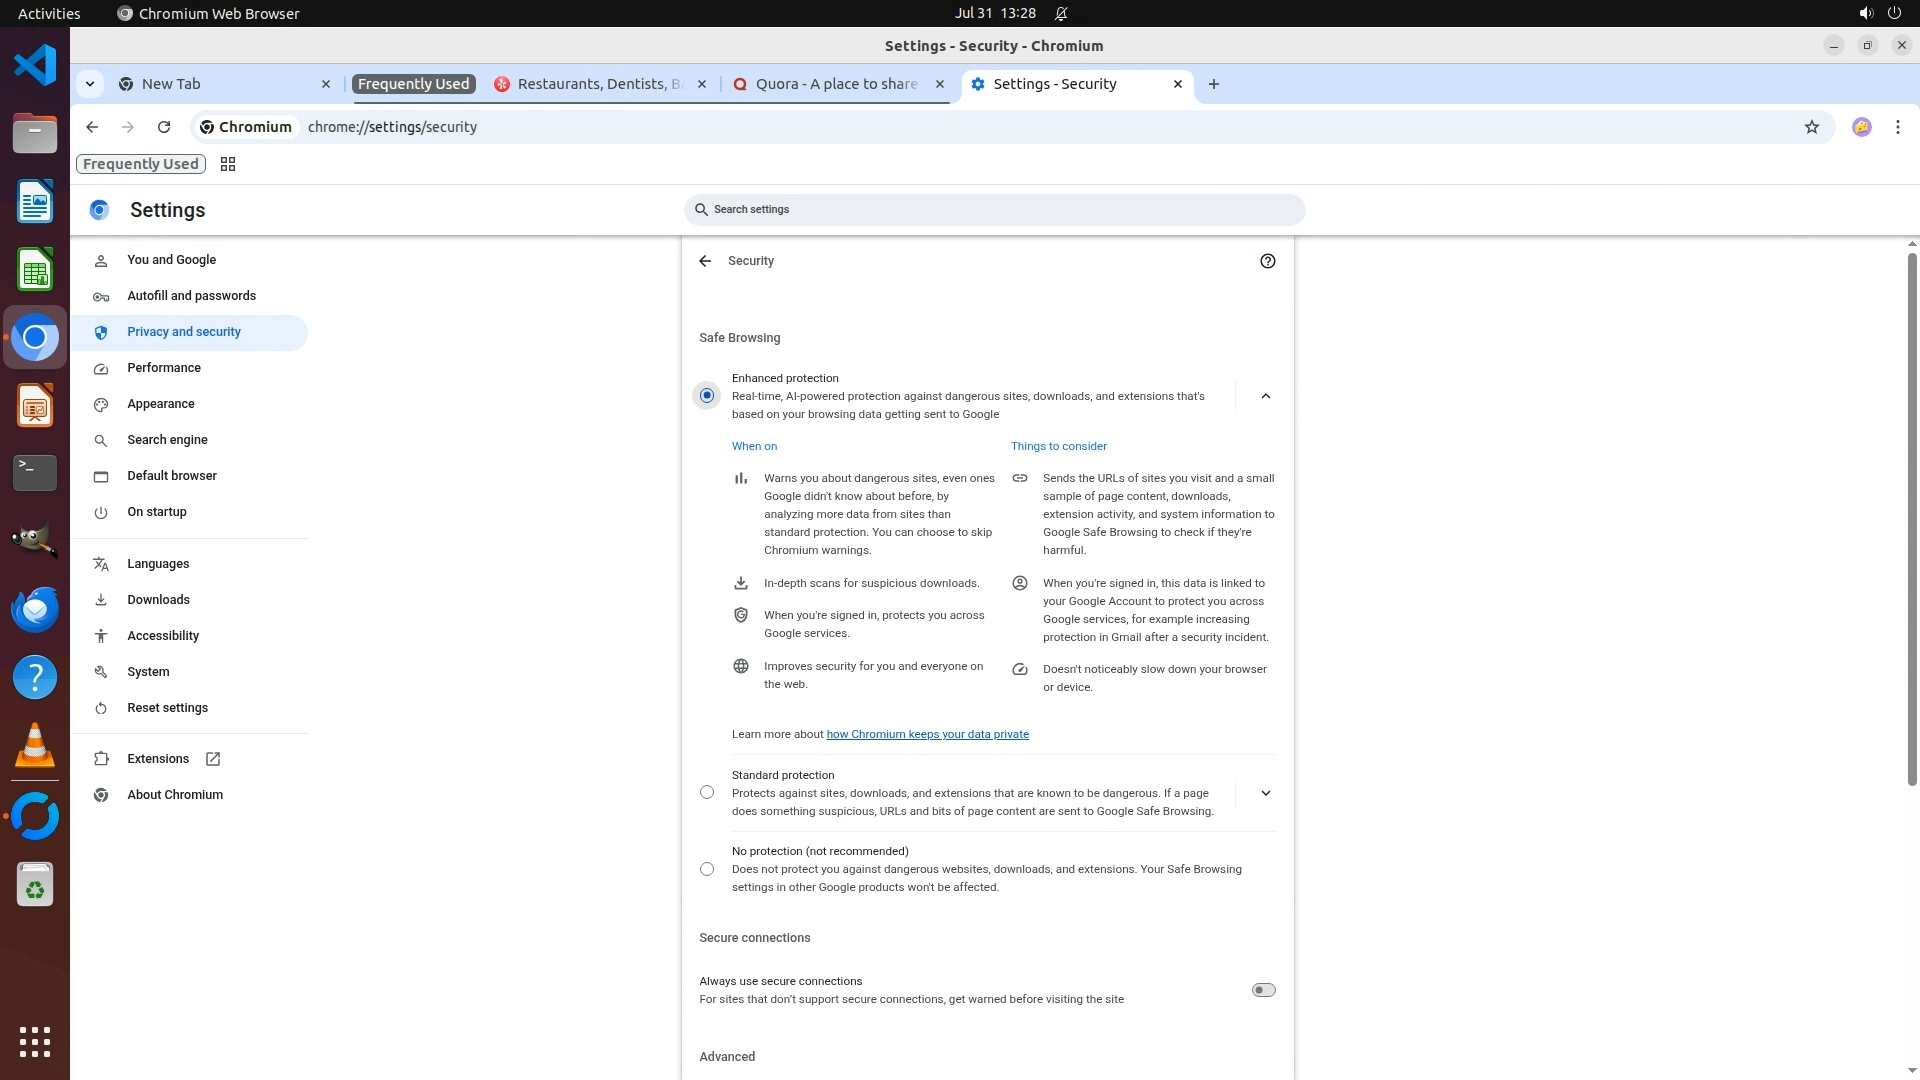1920x1080 pixels.
Task: Select the No protection radio button
Action: click(707, 869)
